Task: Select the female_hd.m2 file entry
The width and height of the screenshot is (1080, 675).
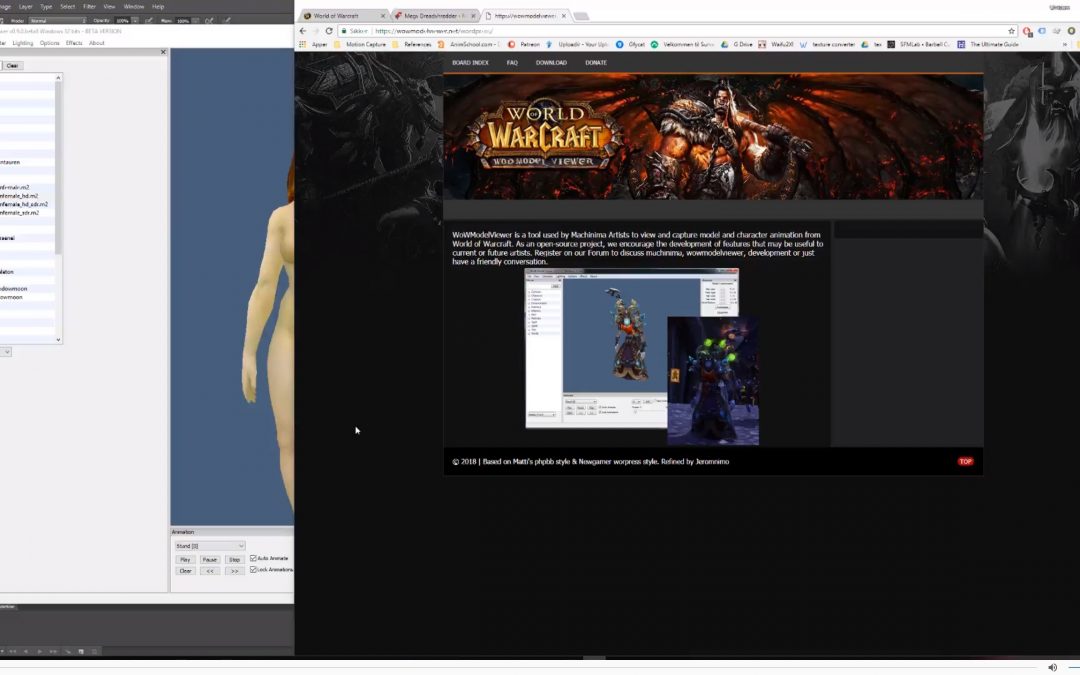Action: coord(19,196)
